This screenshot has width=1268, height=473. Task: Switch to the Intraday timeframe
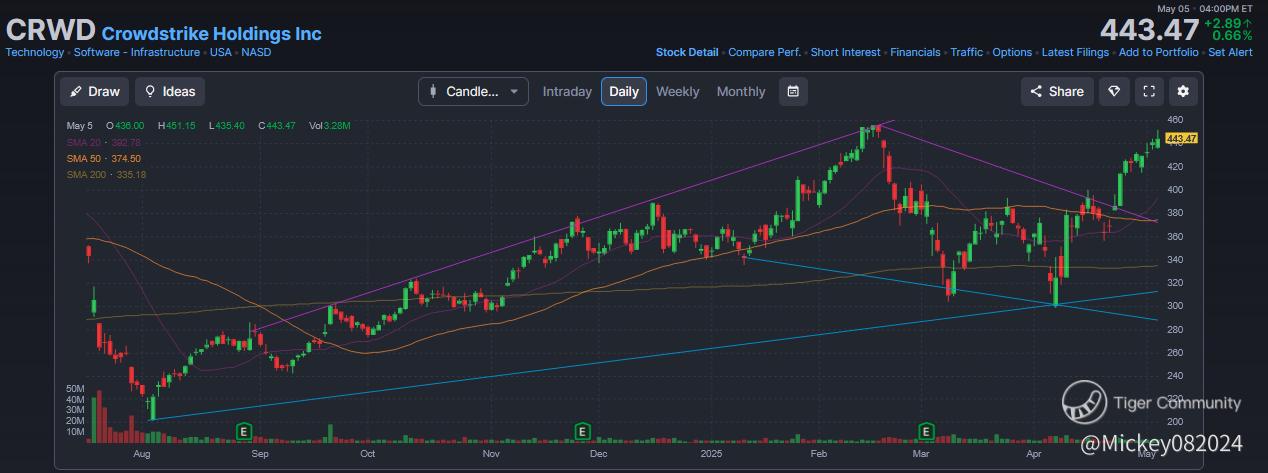click(x=567, y=91)
